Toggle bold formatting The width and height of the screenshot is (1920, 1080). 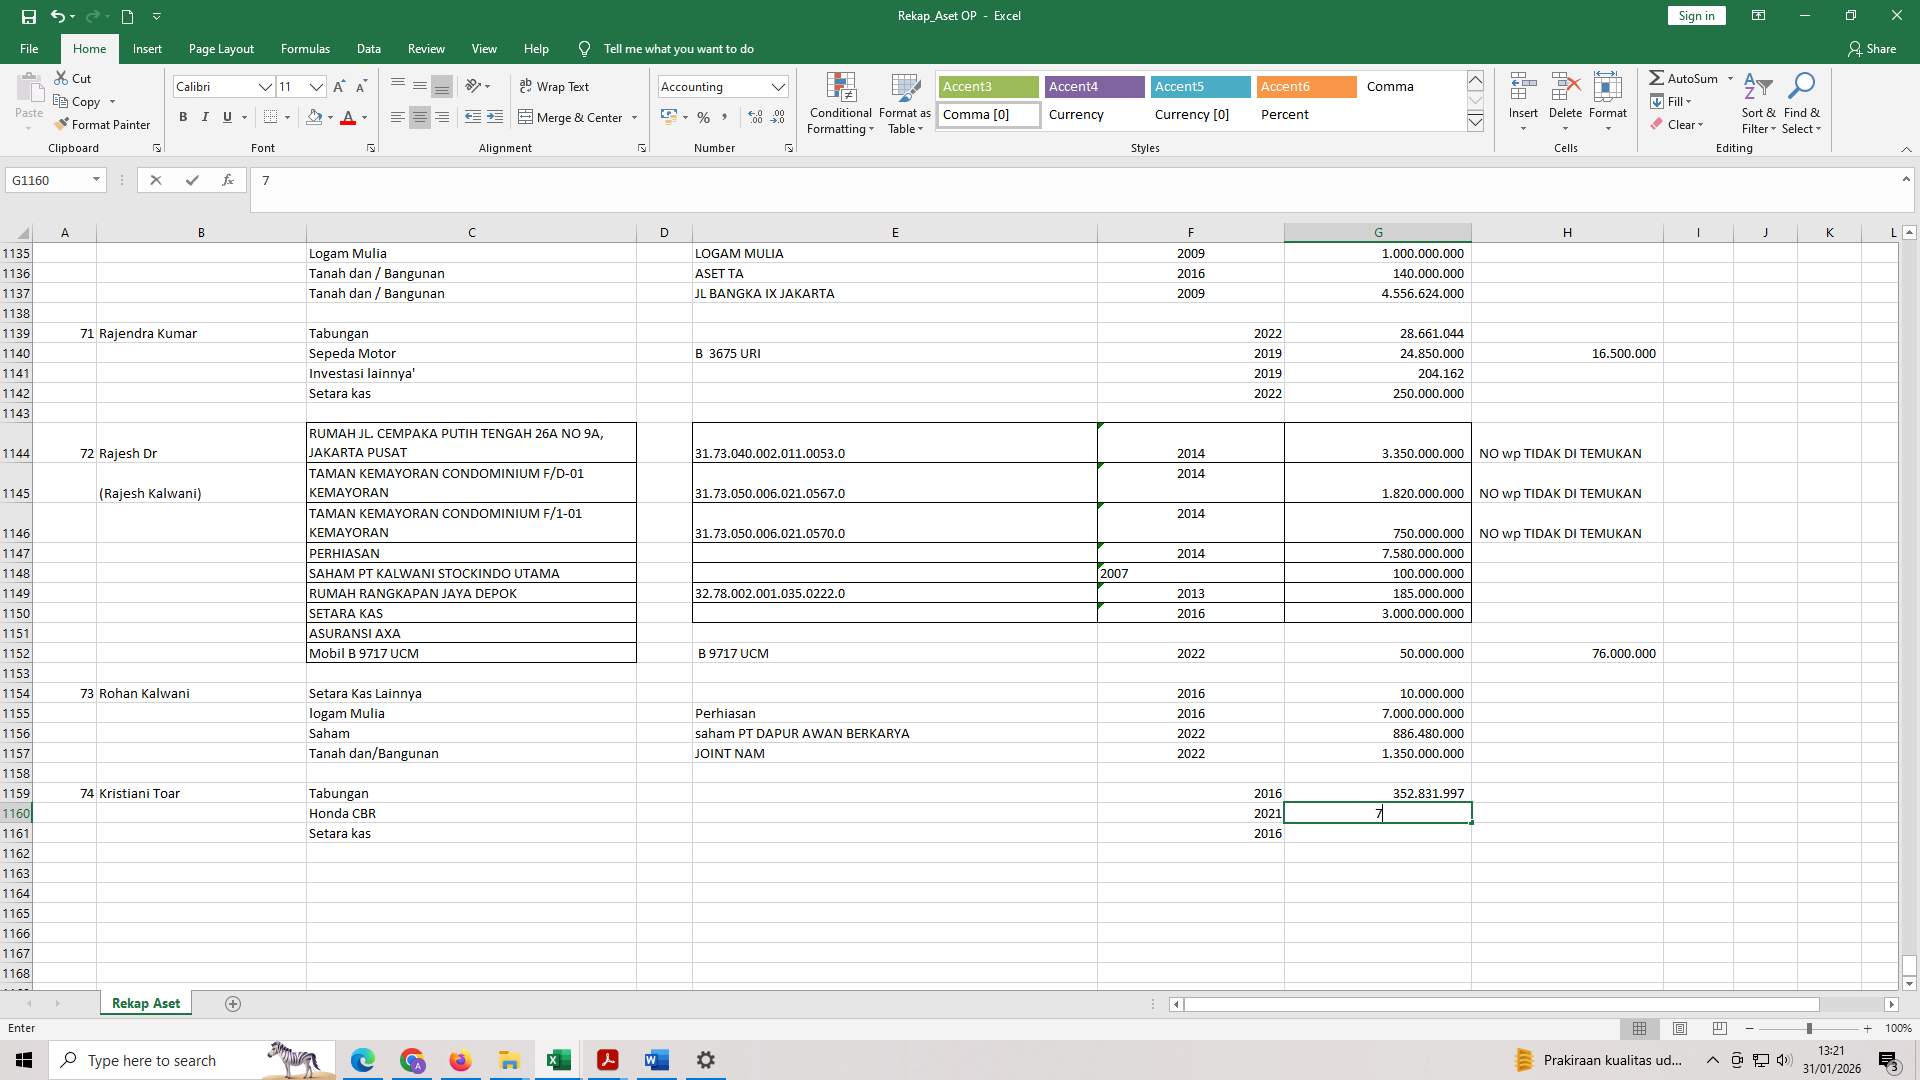[183, 117]
